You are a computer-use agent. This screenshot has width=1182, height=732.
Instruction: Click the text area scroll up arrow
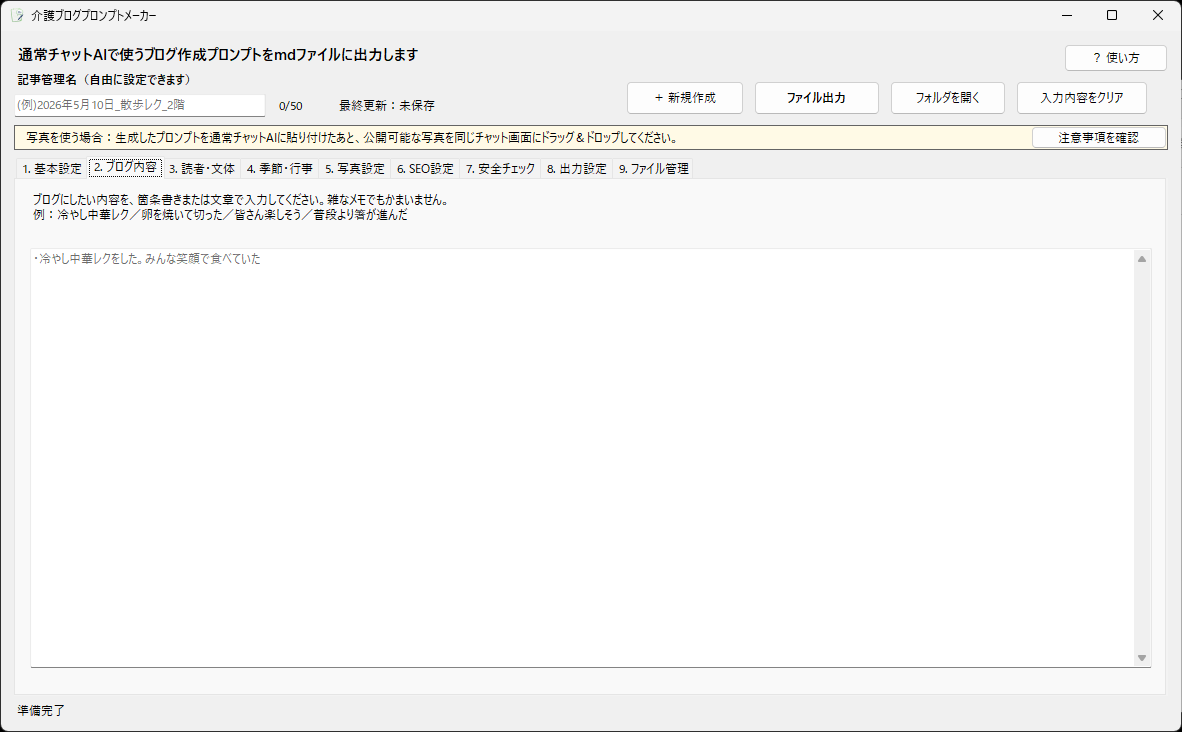[x=1142, y=259]
